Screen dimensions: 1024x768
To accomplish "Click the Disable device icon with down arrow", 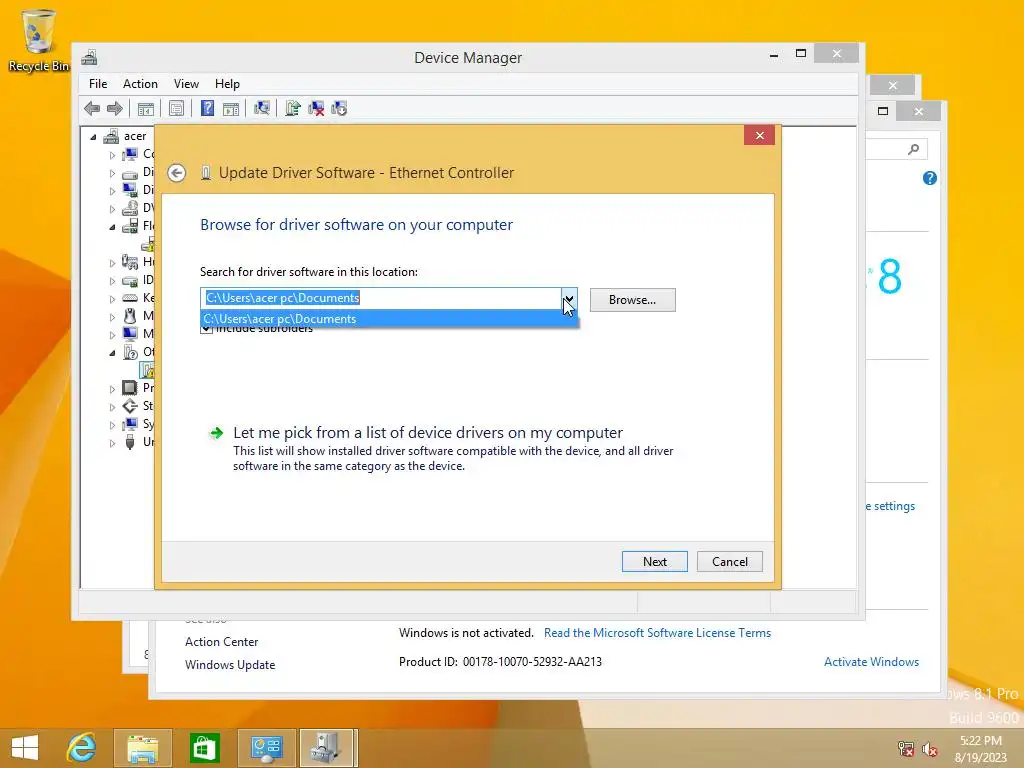I will 339,108.
